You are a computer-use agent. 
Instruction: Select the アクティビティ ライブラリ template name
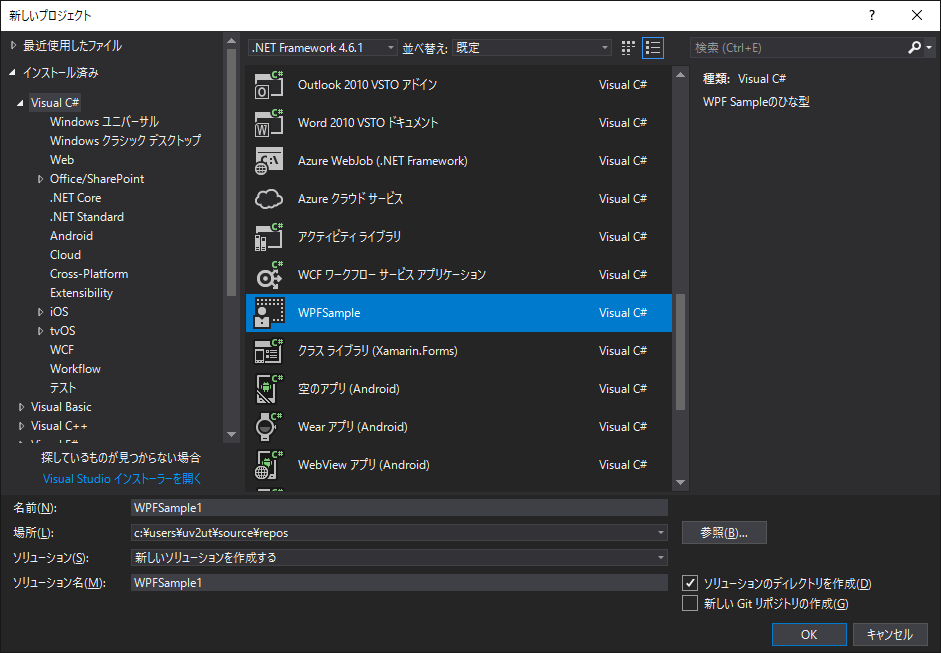349,236
